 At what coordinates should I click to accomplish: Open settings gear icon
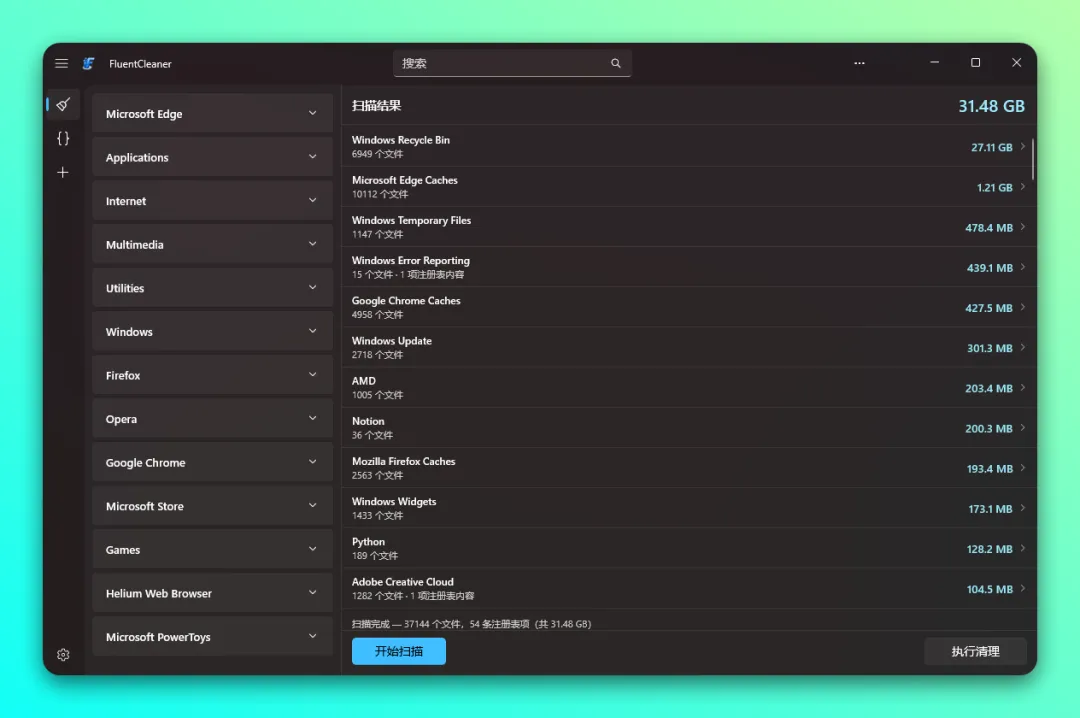(63, 655)
